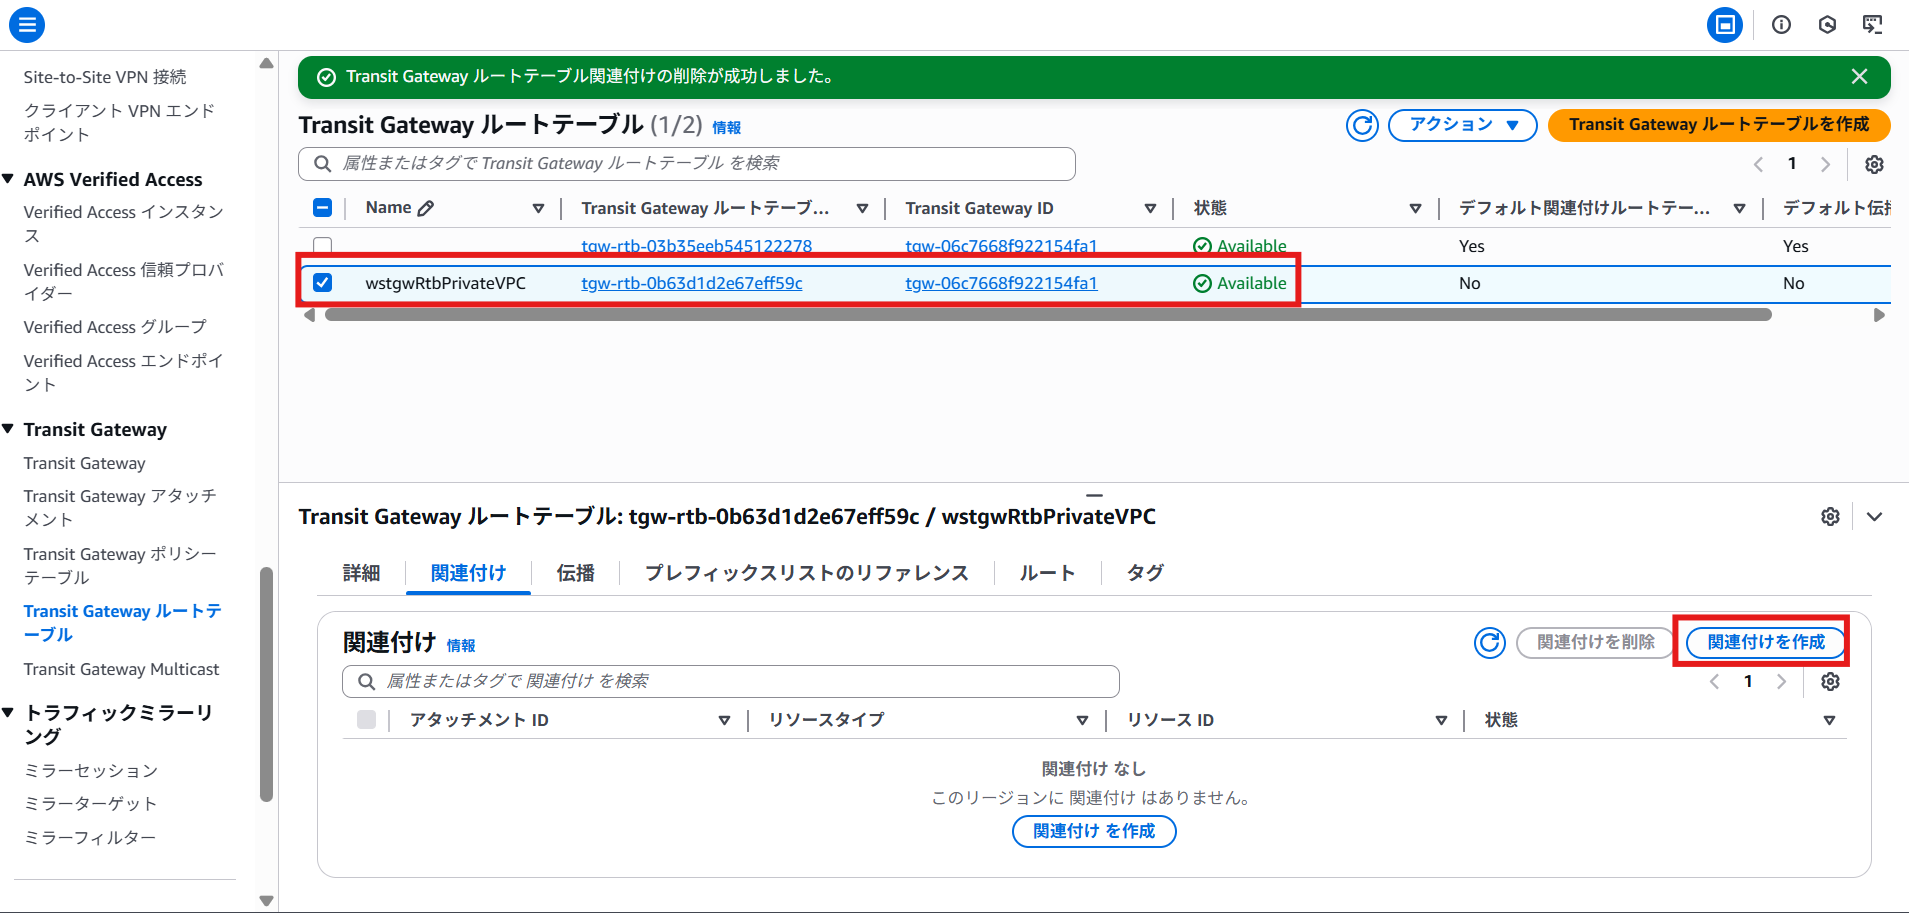Image resolution: width=1909 pixels, height=913 pixels.
Task: Open Site-to-Site VPN 接続 in sidebar
Action: [105, 77]
